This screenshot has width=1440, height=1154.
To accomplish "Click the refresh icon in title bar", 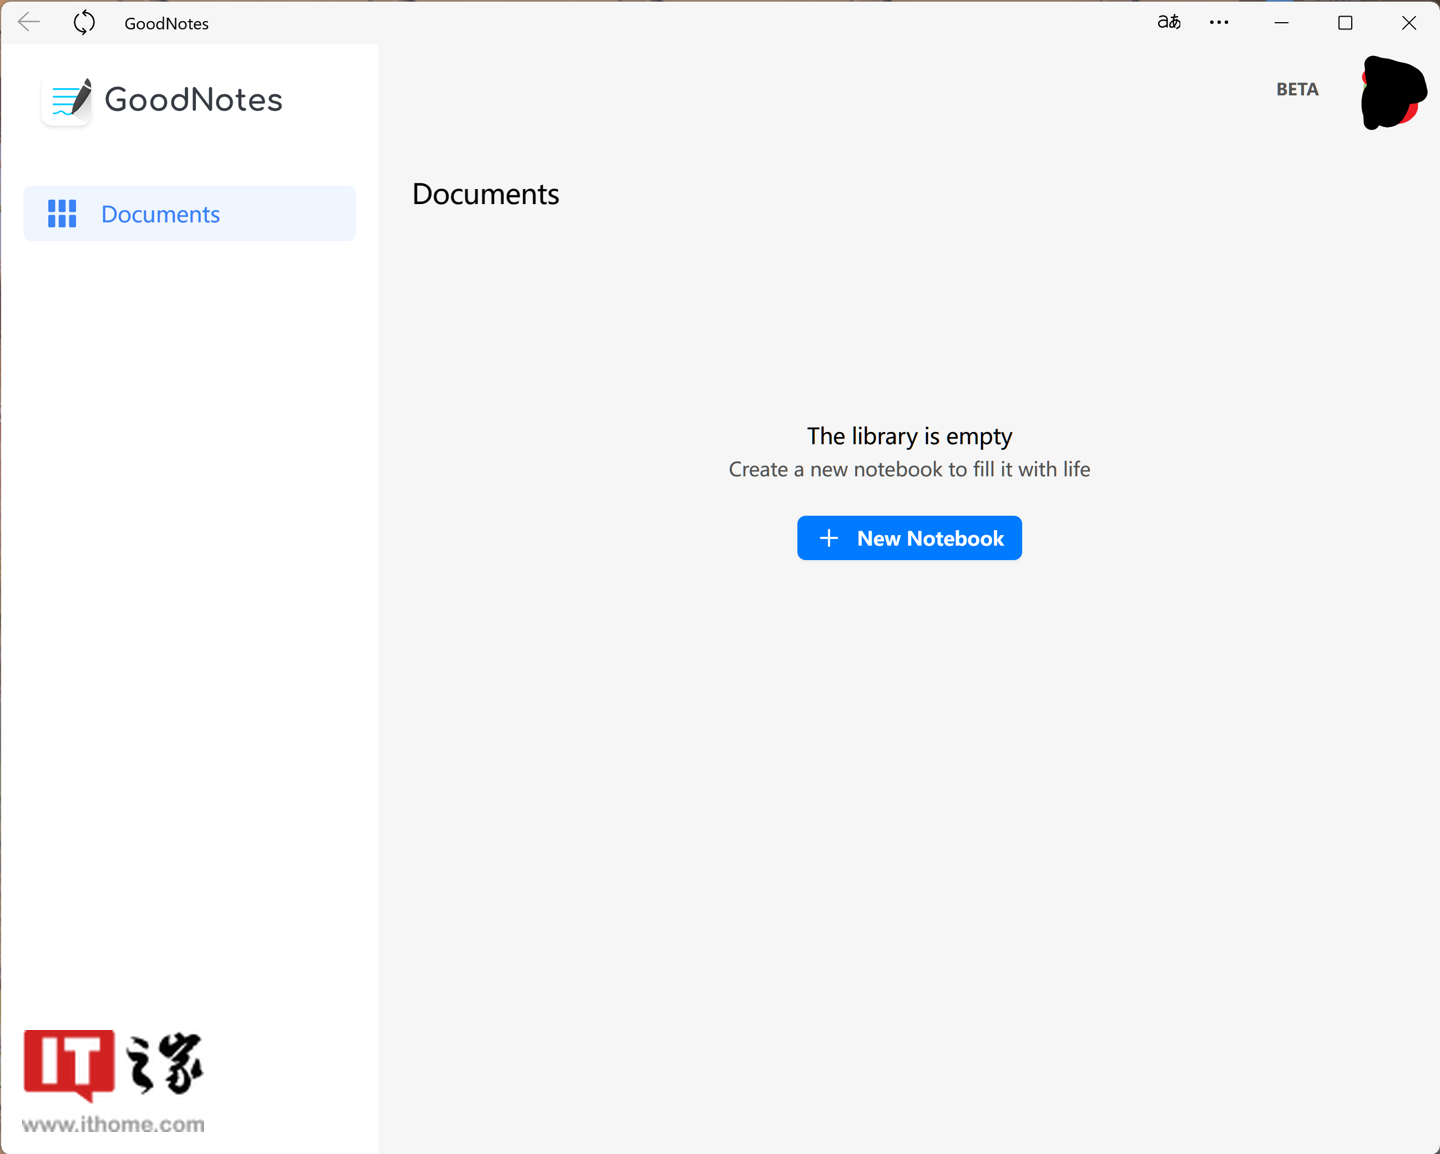I will (x=84, y=22).
